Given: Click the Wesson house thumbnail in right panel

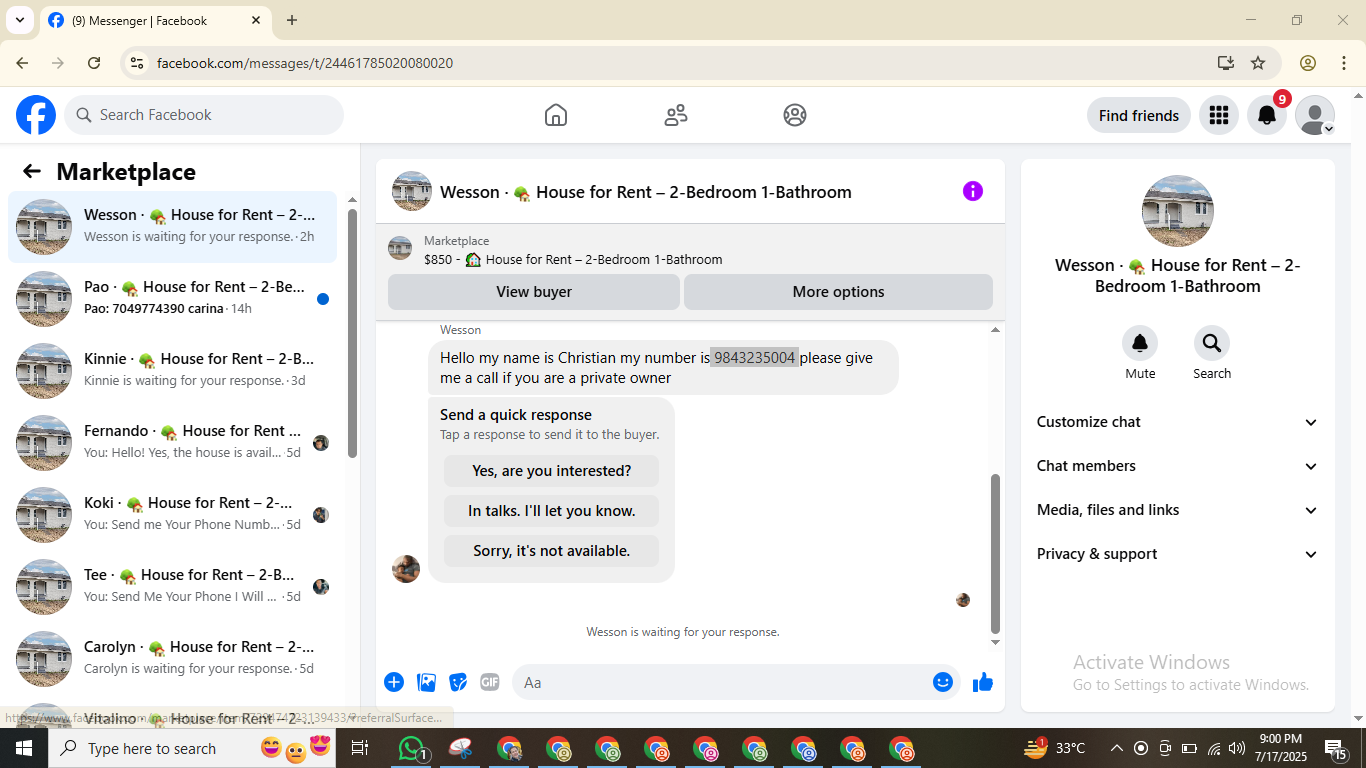Looking at the screenshot, I should pyautogui.click(x=1178, y=211).
